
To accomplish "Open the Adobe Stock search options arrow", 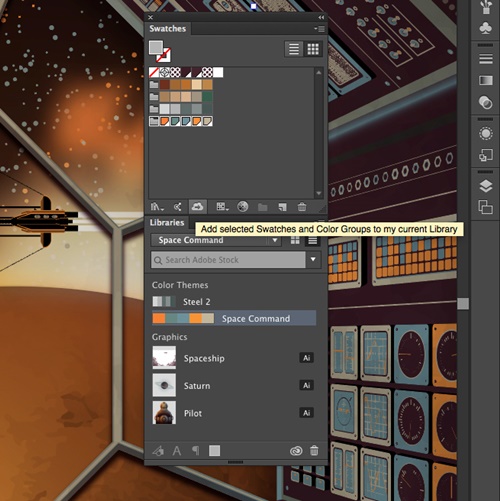I will coord(313,259).
